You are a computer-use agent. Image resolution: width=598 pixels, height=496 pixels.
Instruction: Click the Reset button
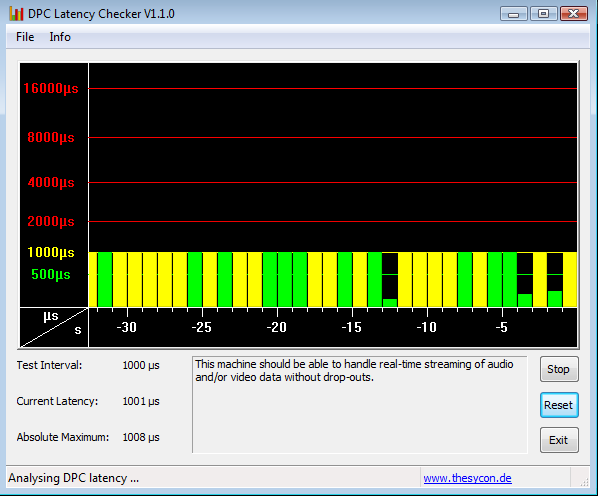coord(559,405)
